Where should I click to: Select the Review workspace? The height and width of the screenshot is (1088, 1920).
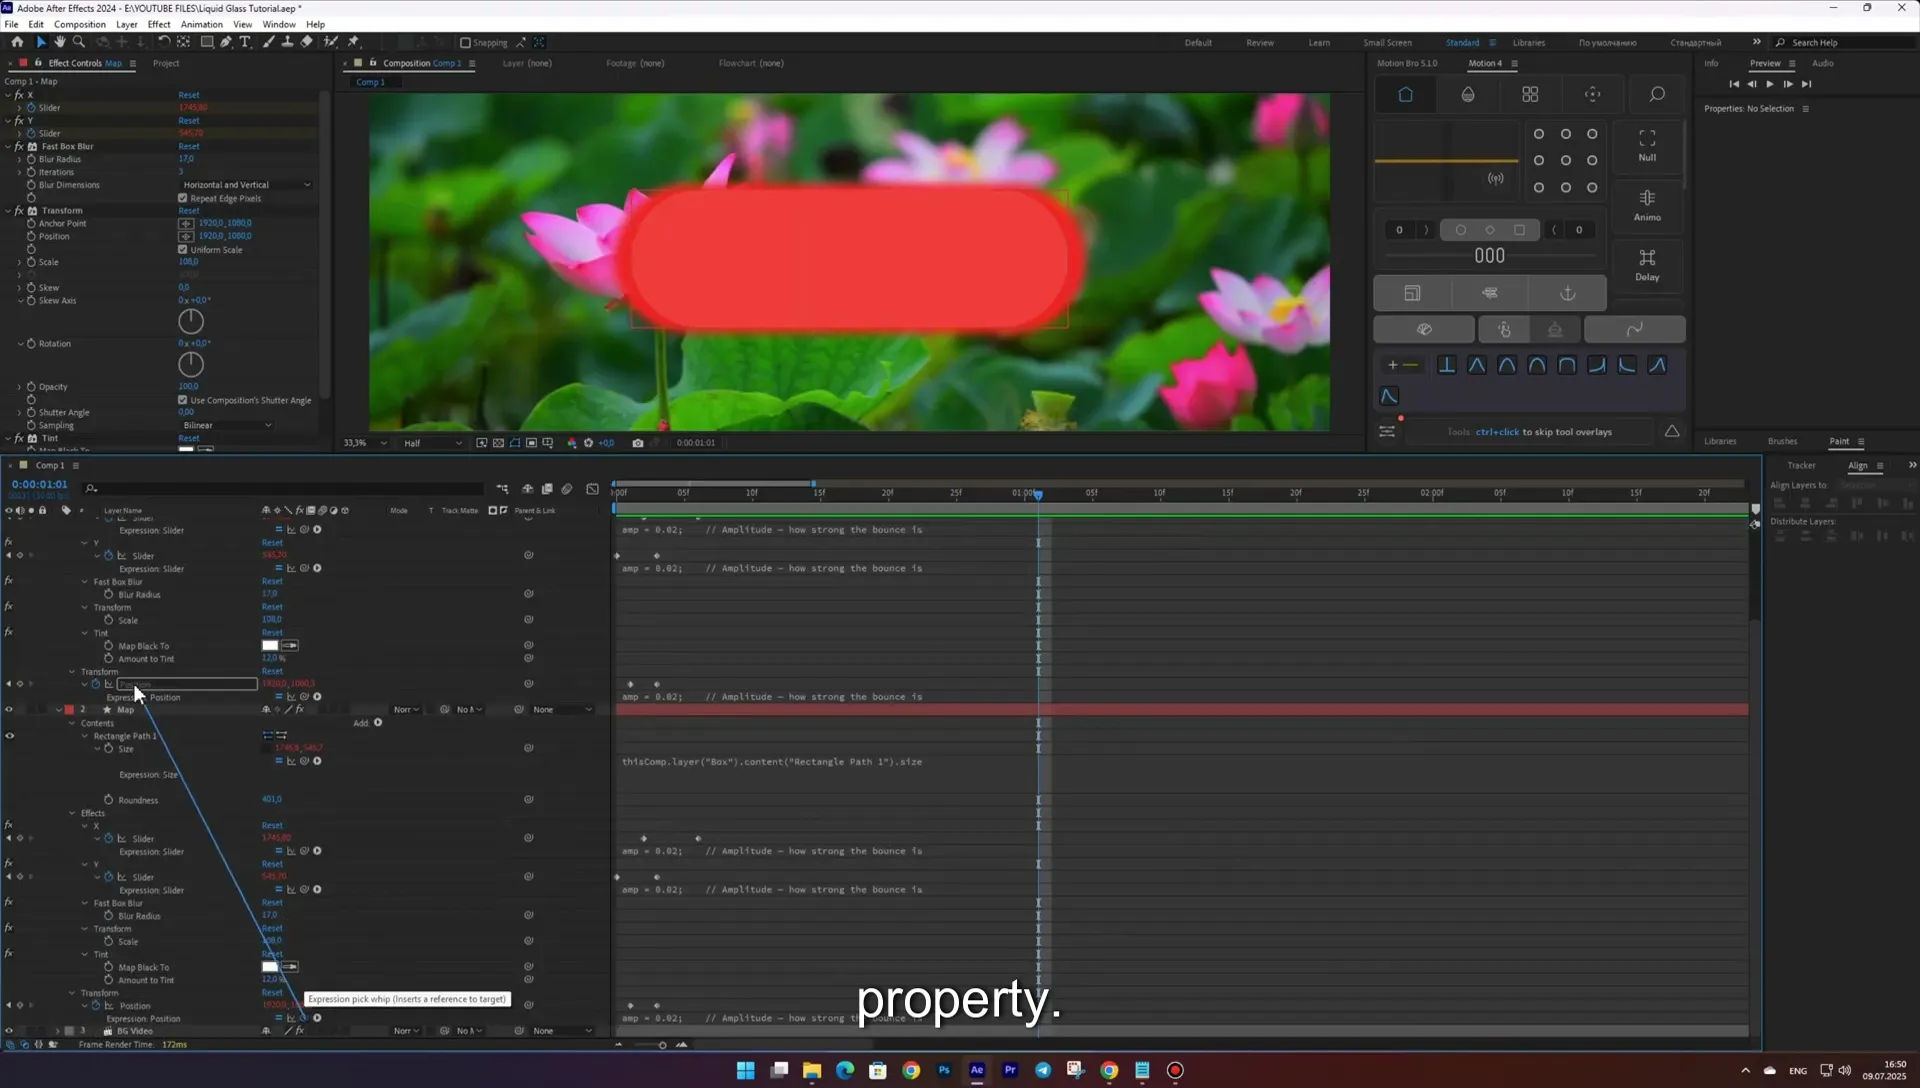(x=1260, y=43)
